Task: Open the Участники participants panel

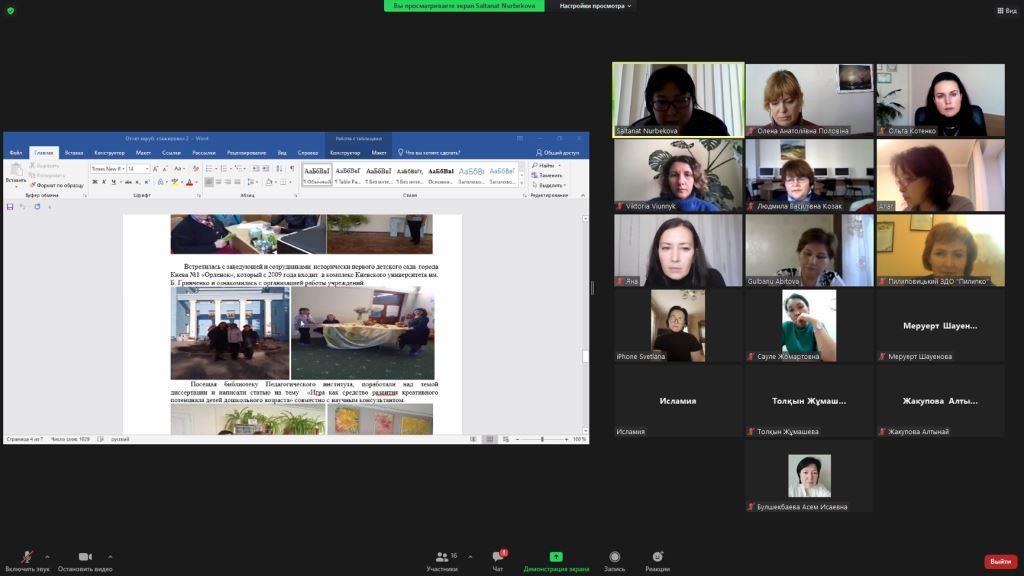Action: tap(442, 558)
